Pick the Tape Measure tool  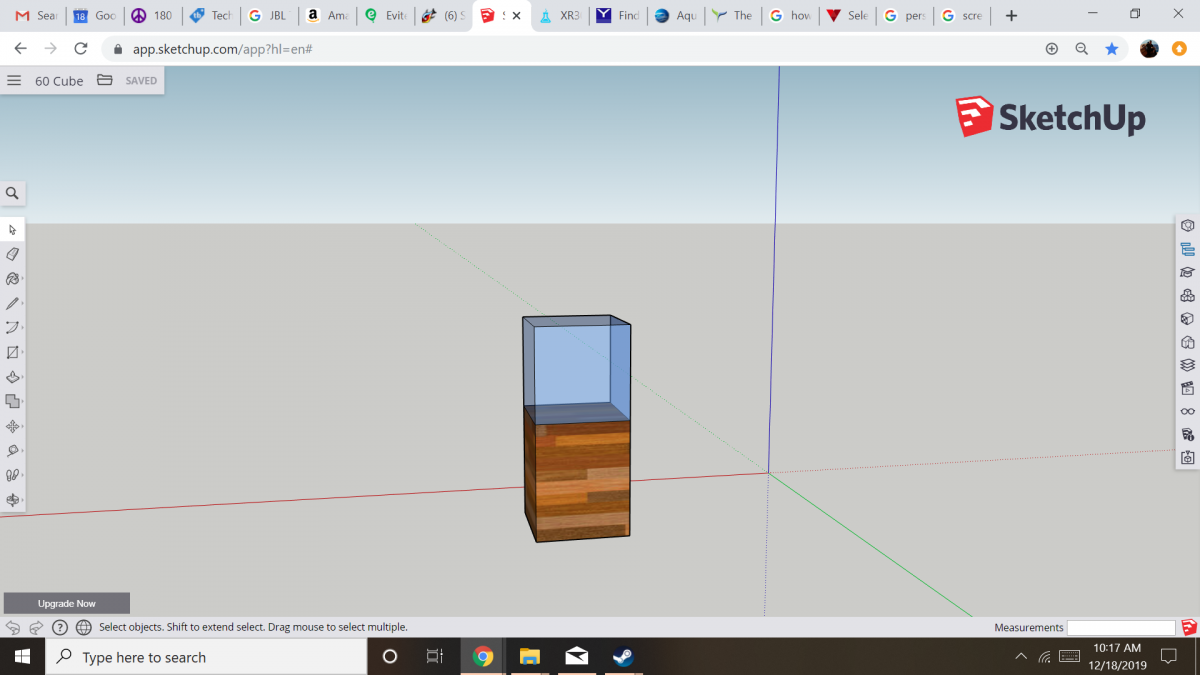(x=13, y=451)
